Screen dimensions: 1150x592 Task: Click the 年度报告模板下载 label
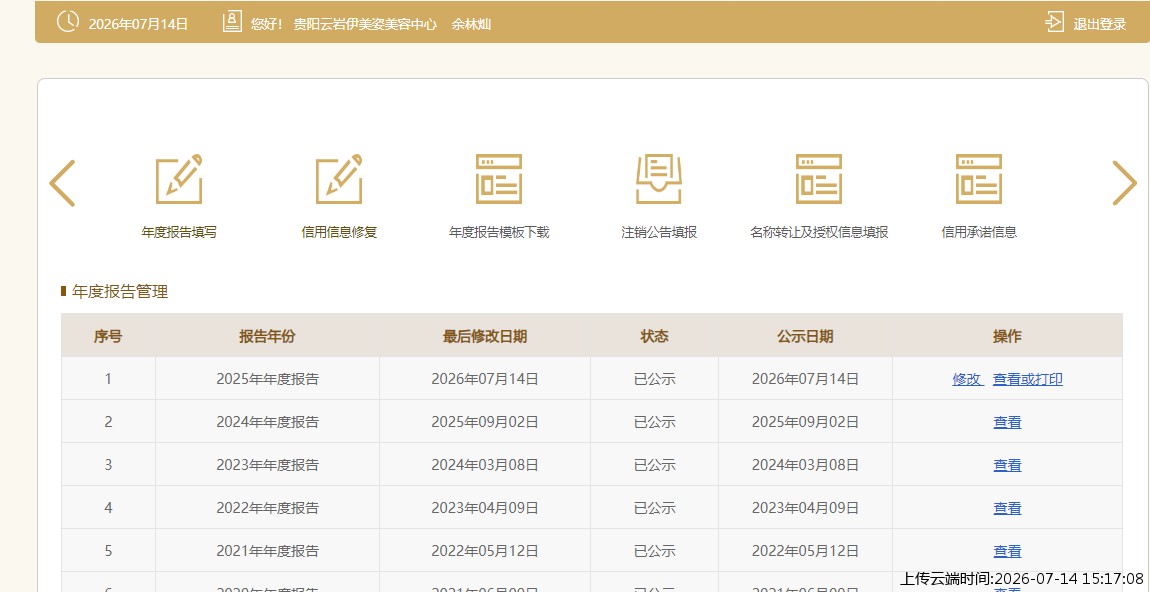point(499,233)
